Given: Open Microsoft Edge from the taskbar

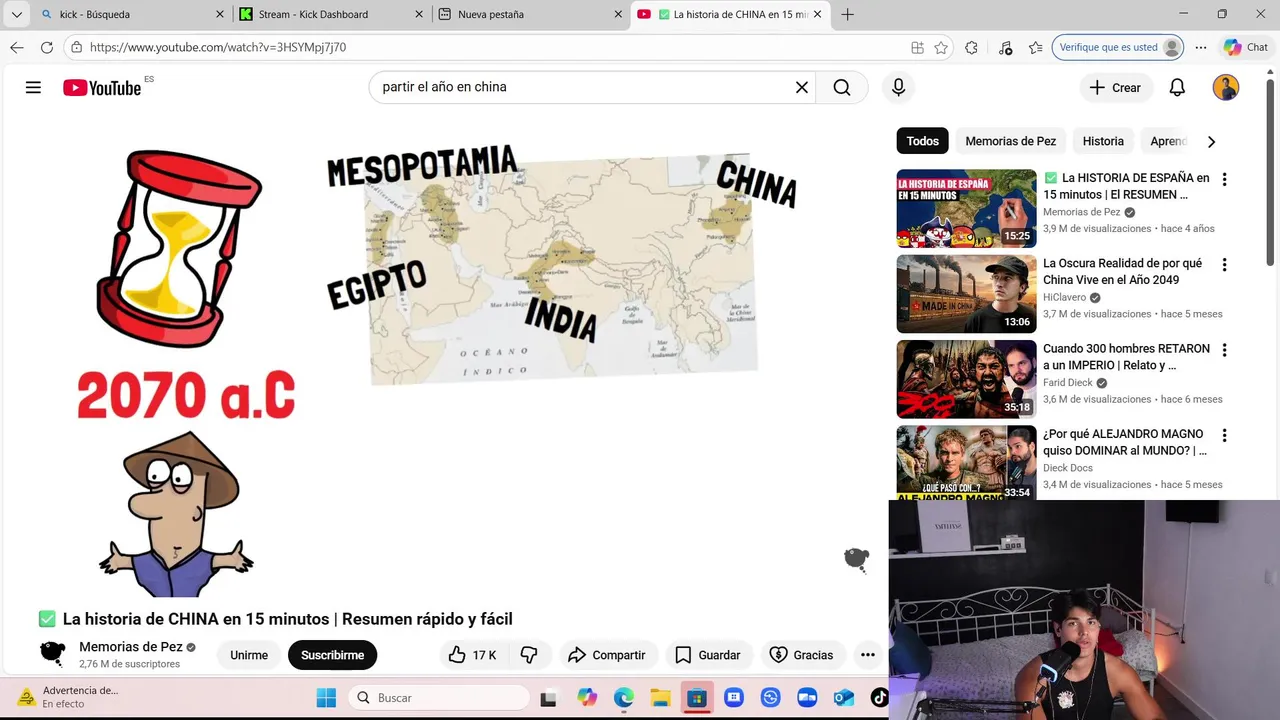Looking at the screenshot, I should [x=623, y=697].
